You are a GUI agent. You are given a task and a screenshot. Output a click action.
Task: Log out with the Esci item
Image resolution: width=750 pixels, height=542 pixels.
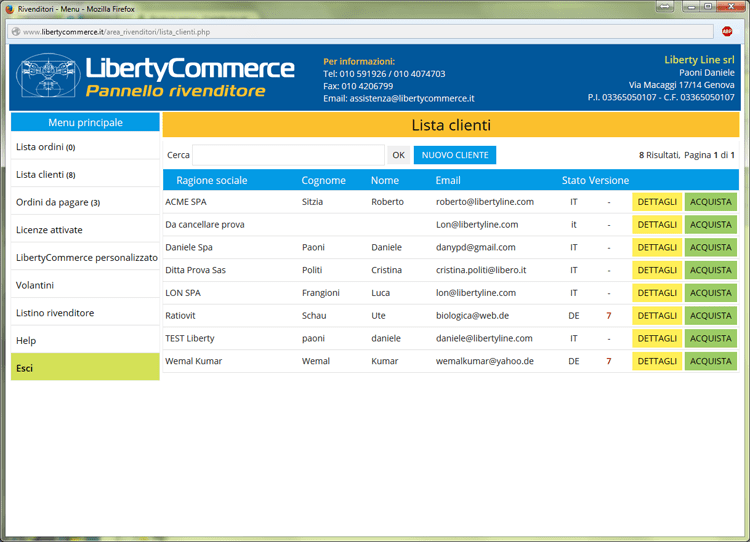point(85,367)
